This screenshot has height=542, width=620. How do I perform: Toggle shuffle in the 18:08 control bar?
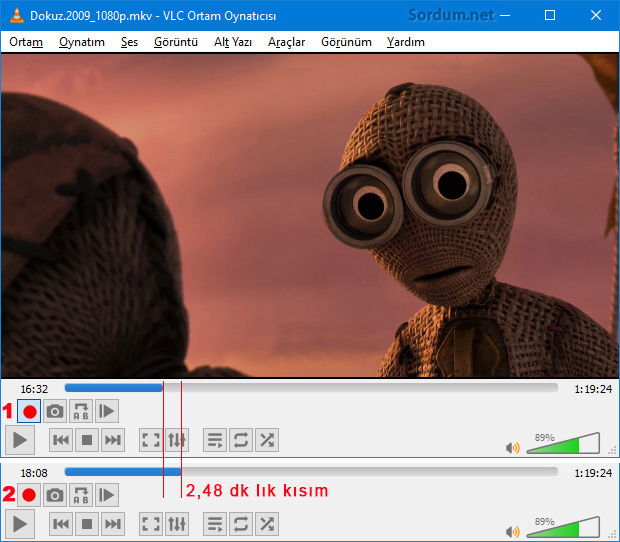pyautogui.click(x=267, y=524)
